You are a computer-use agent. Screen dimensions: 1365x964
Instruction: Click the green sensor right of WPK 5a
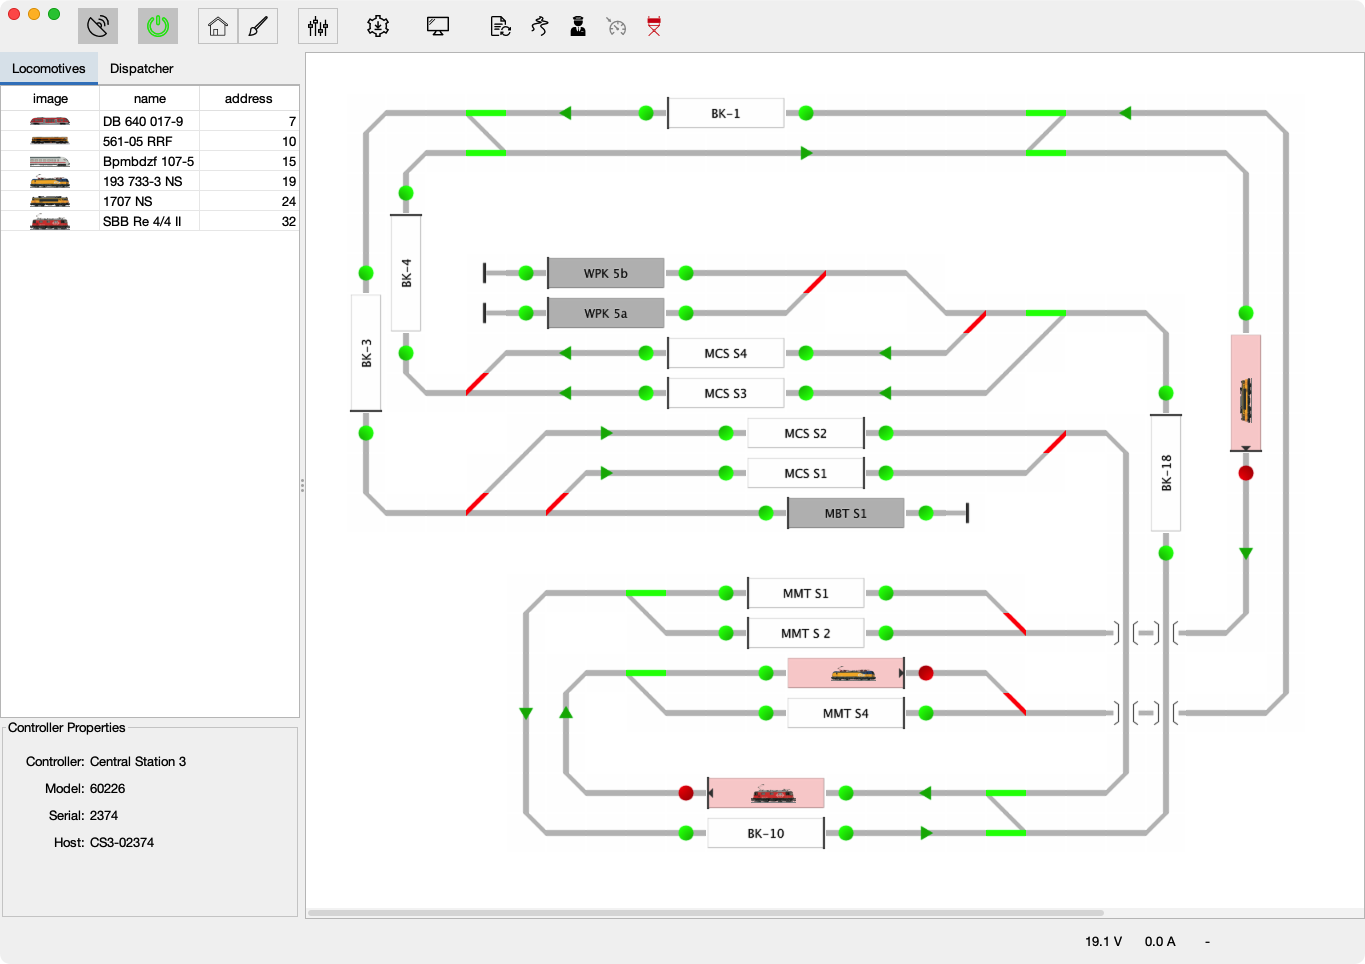tap(686, 313)
